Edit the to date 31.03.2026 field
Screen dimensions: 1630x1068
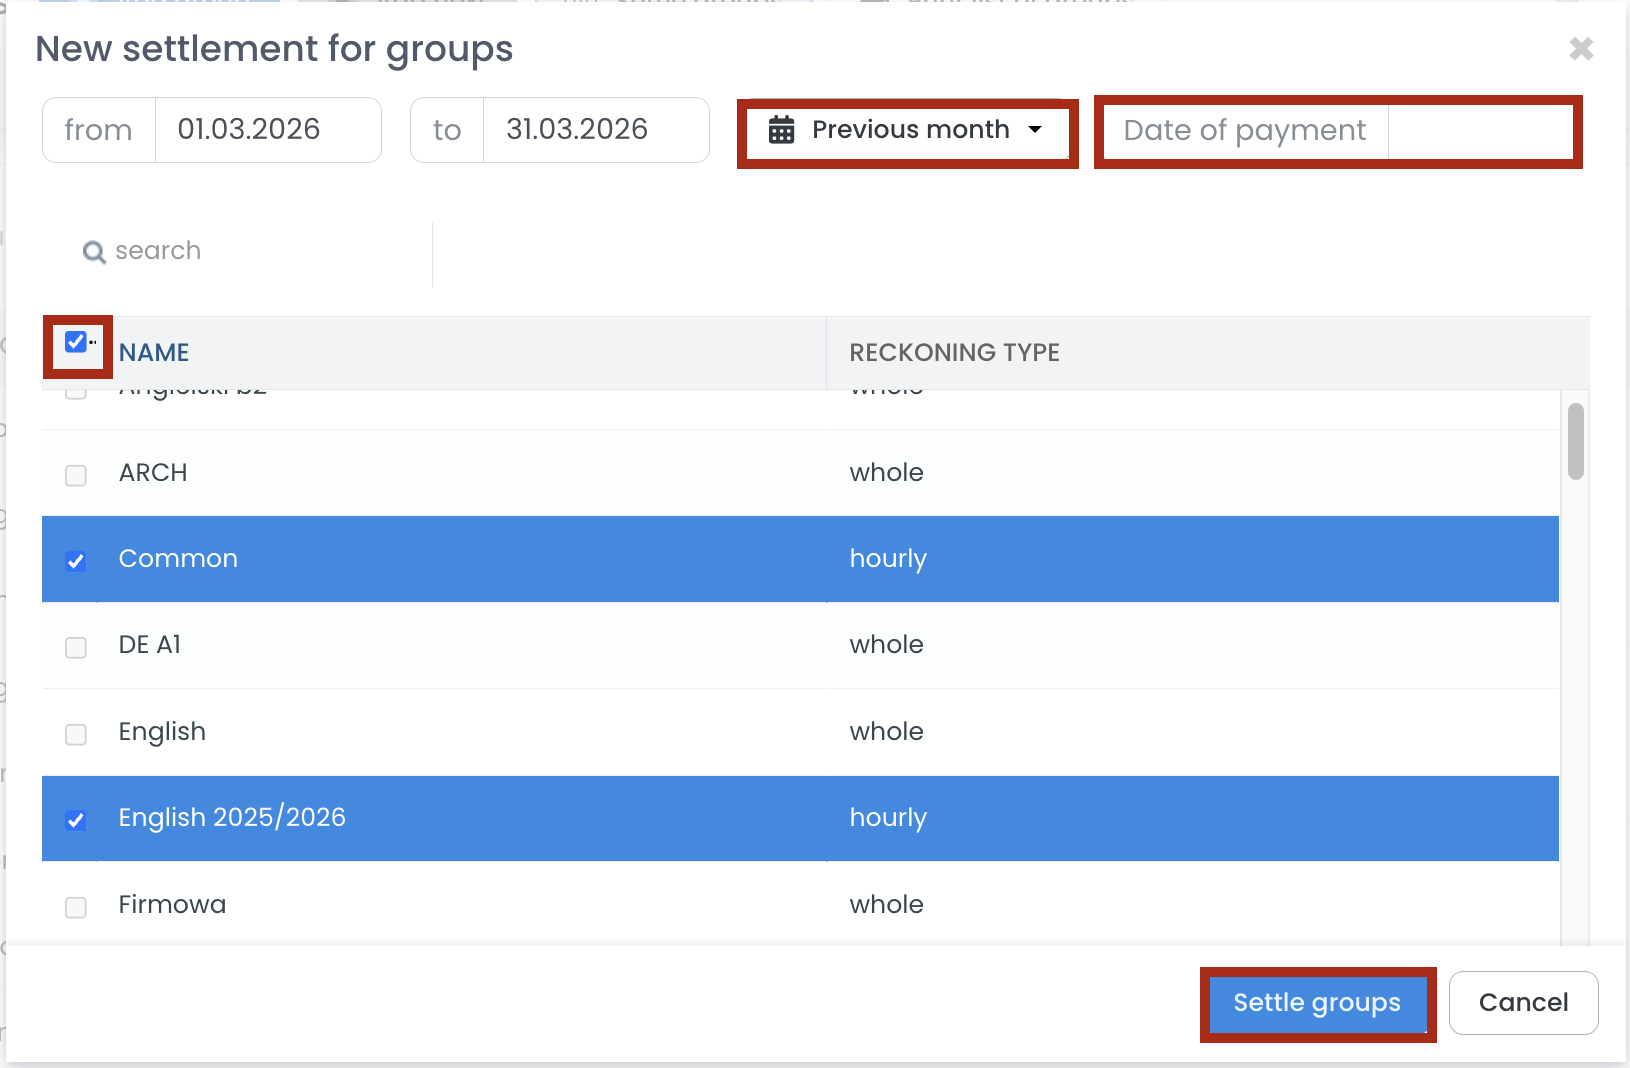594,130
